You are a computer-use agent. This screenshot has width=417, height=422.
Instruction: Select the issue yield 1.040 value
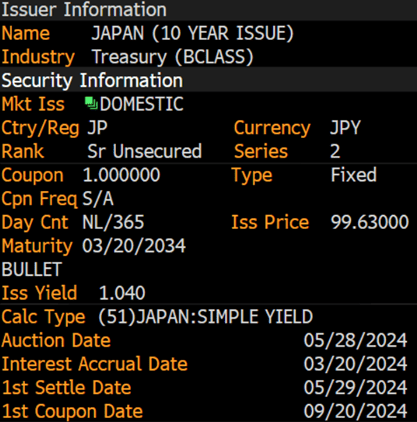tap(122, 293)
